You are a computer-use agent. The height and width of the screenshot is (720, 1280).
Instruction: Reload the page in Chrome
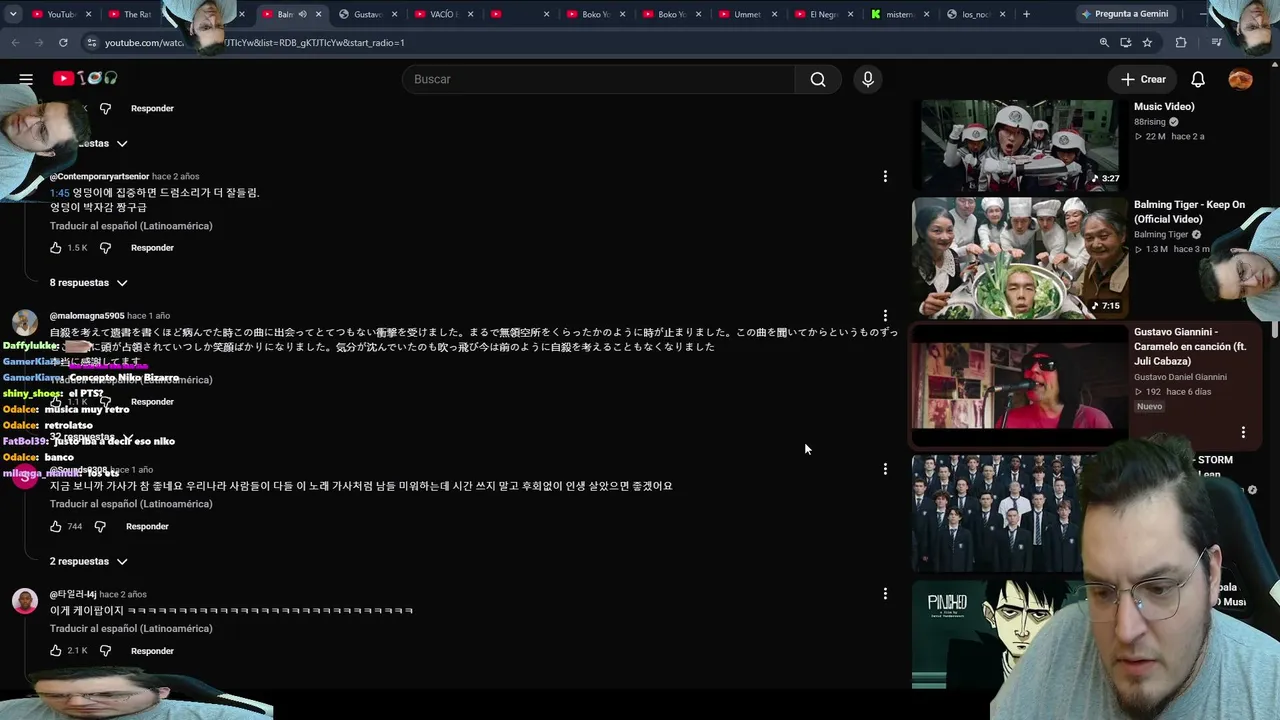[63, 43]
